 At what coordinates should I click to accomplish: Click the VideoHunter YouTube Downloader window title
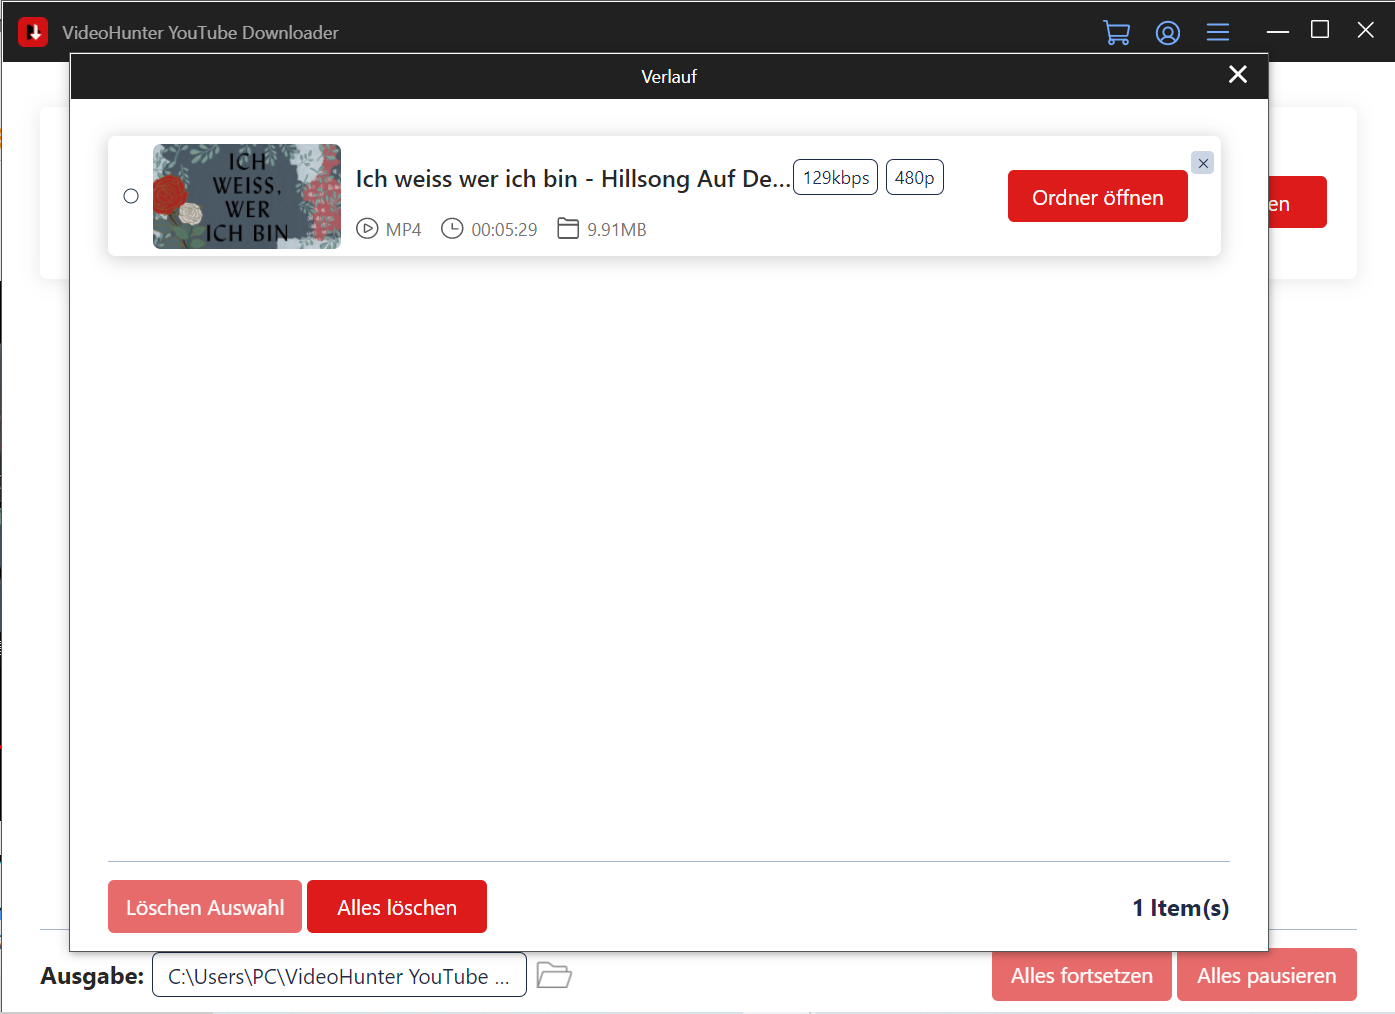click(200, 33)
